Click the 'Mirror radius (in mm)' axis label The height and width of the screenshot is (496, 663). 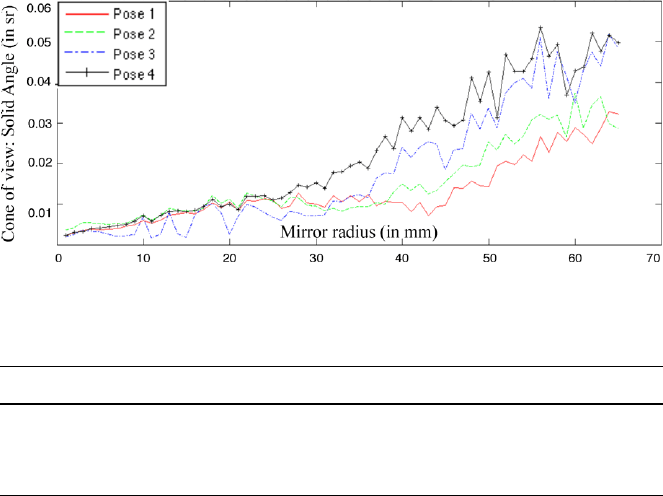coord(359,232)
